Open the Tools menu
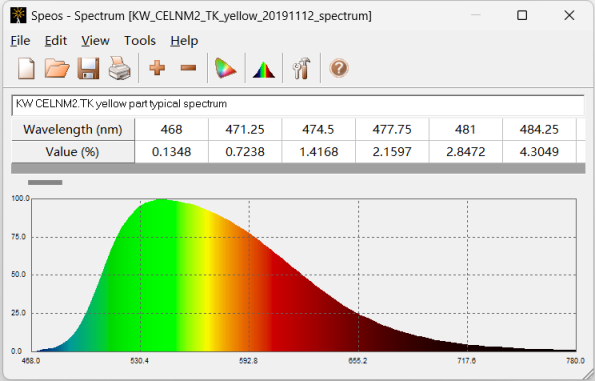This screenshot has height=381, width=596. point(140,41)
